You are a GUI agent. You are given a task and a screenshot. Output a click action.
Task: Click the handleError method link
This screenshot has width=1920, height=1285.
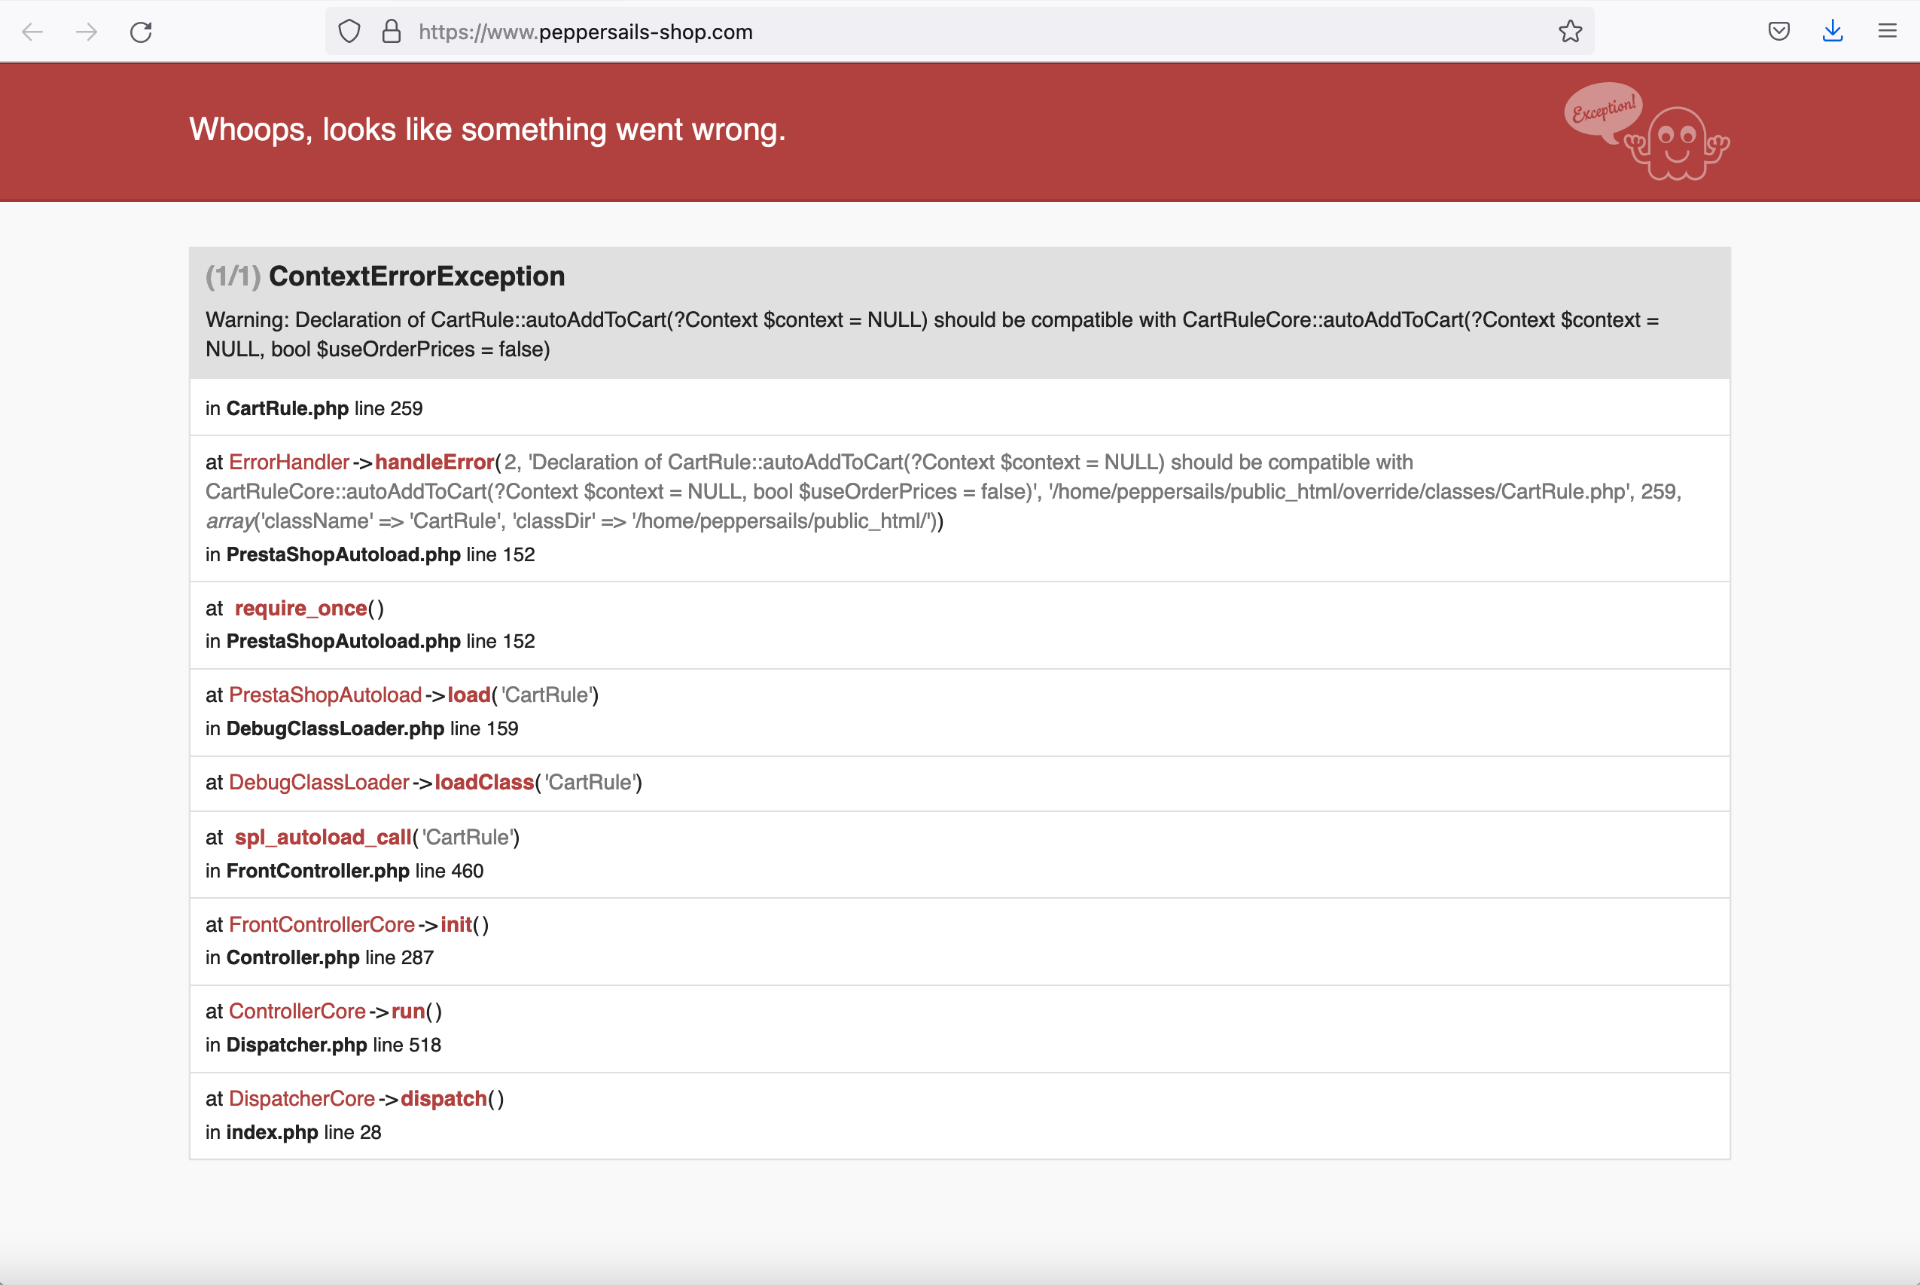click(x=434, y=462)
